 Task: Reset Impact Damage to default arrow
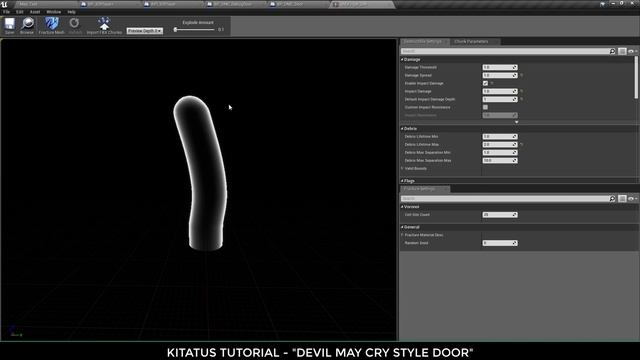tap(522, 91)
